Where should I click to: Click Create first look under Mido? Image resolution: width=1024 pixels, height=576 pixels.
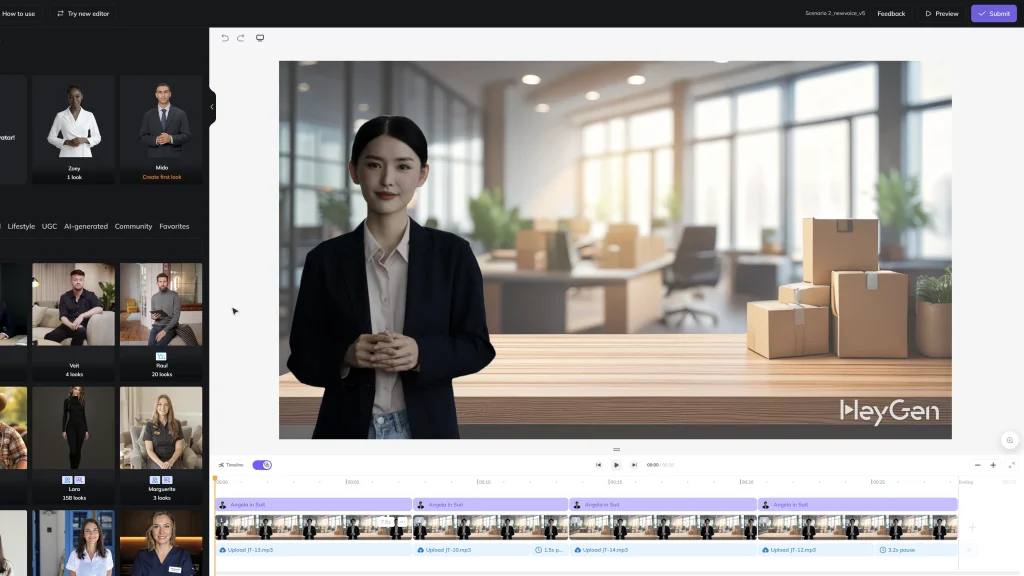[x=161, y=176]
